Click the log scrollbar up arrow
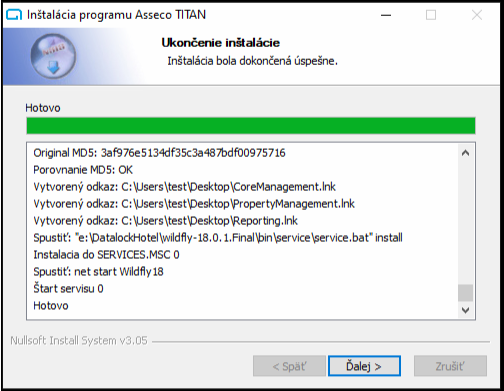 coord(465,153)
